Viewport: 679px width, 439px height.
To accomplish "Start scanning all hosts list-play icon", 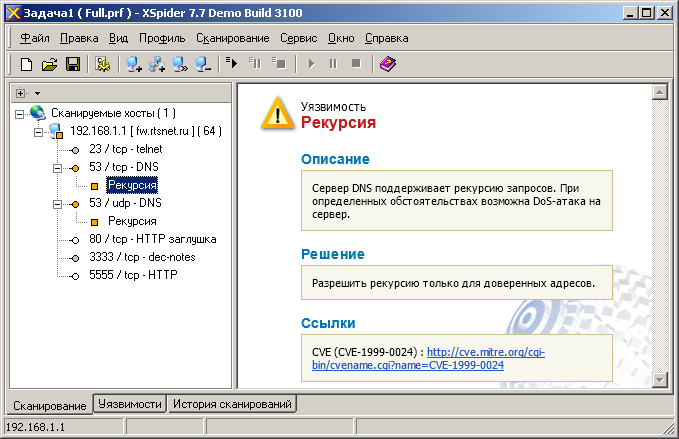I will 232,64.
